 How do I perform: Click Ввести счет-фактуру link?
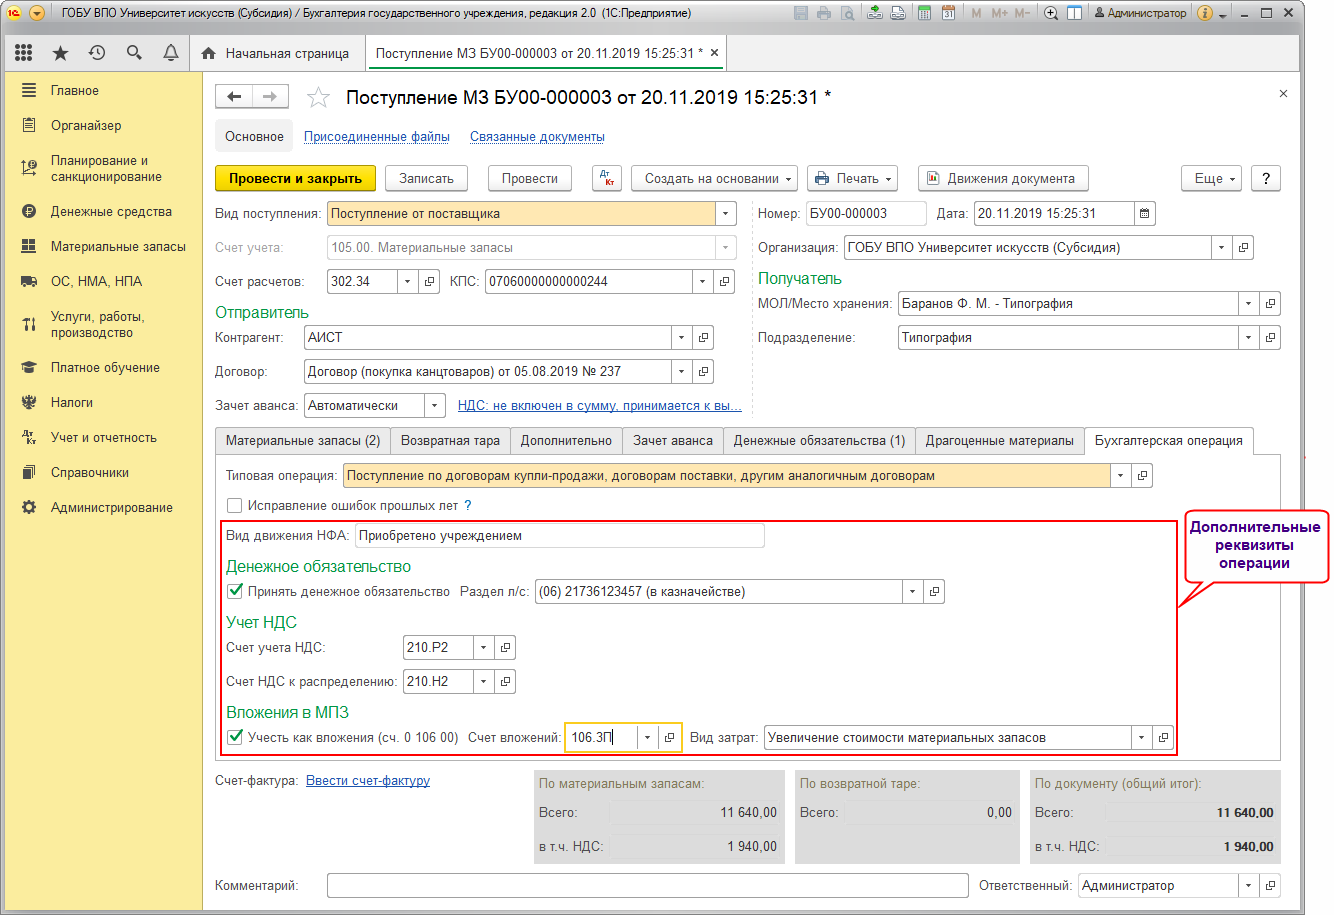(x=368, y=780)
